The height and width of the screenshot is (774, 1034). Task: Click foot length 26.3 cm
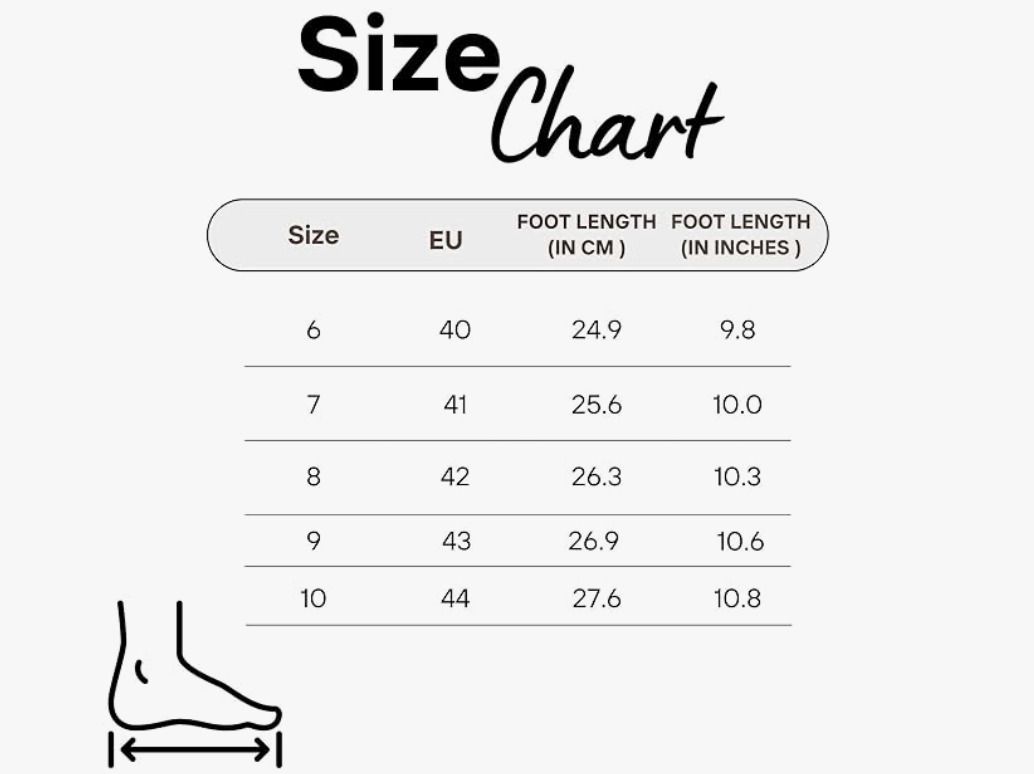(596, 477)
